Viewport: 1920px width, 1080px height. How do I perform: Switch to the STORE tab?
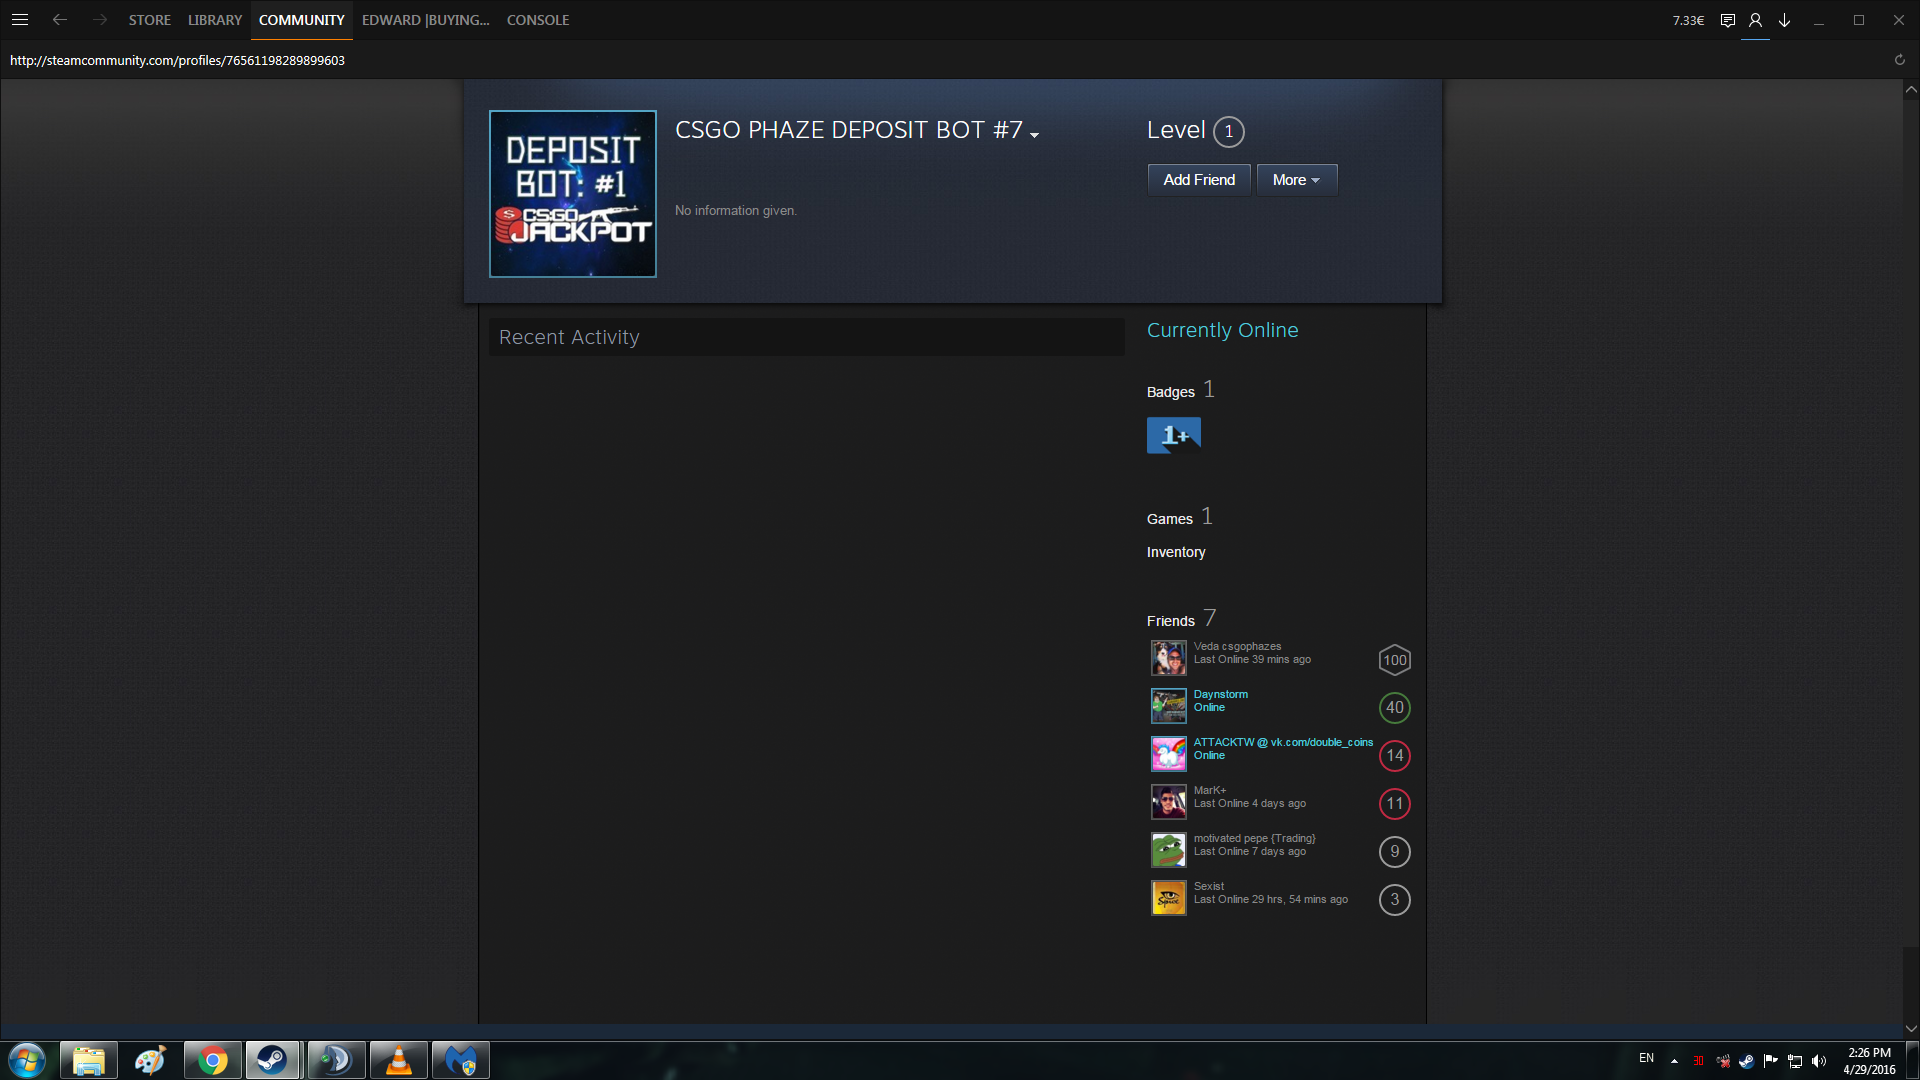point(149,20)
